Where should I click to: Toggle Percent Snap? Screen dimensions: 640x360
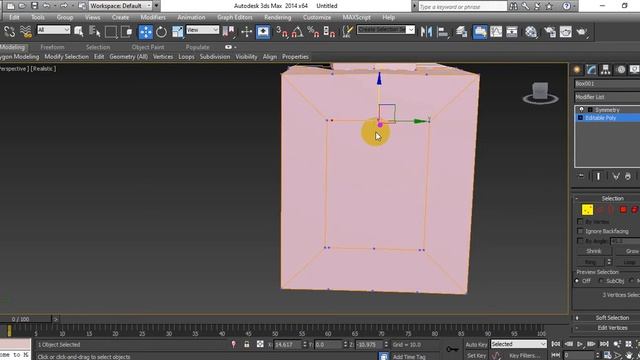click(x=313, y=32)
